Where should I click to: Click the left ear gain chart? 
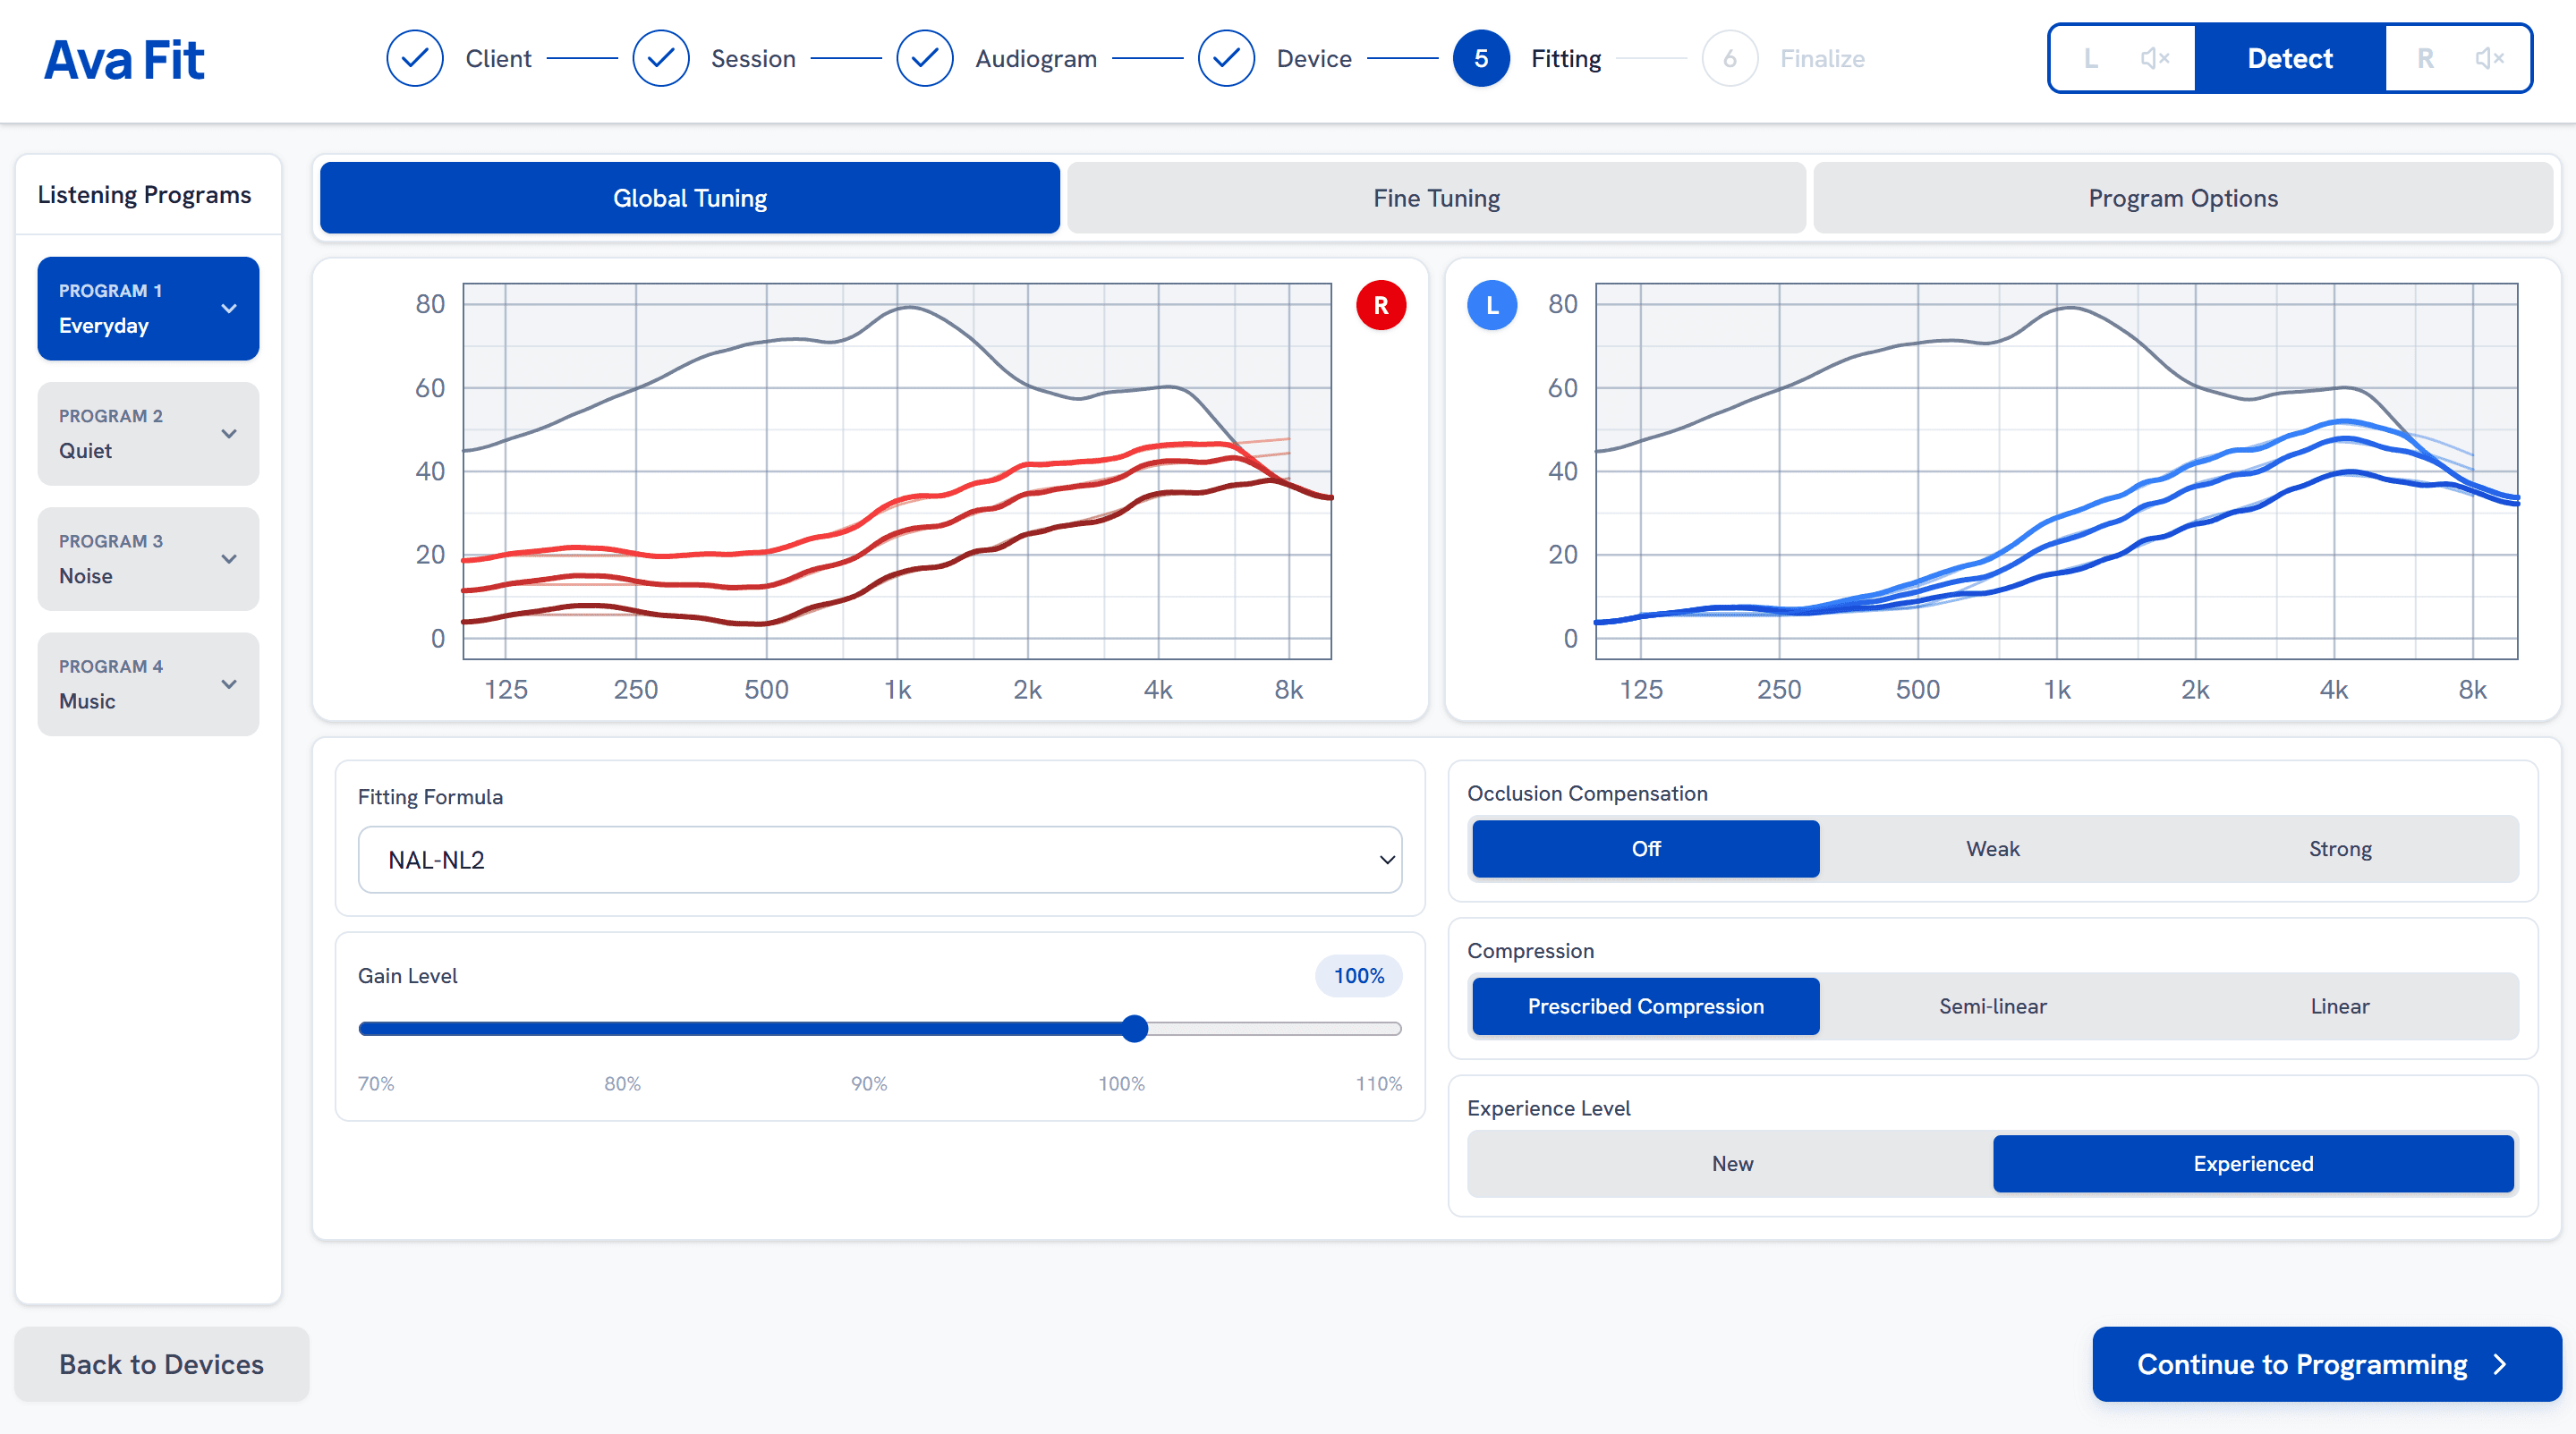(x=2057, y=471)
